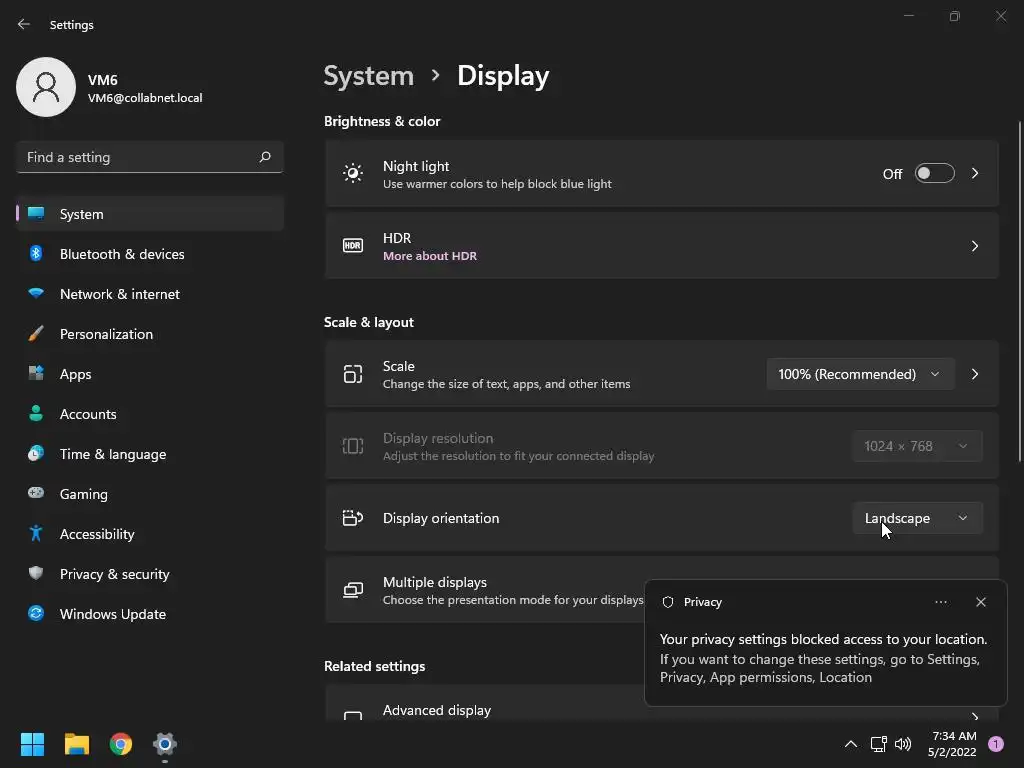The height and width of the screenshot is (768, 1024).
Task: Click the Night light sun icon
Action: point(353,174)
